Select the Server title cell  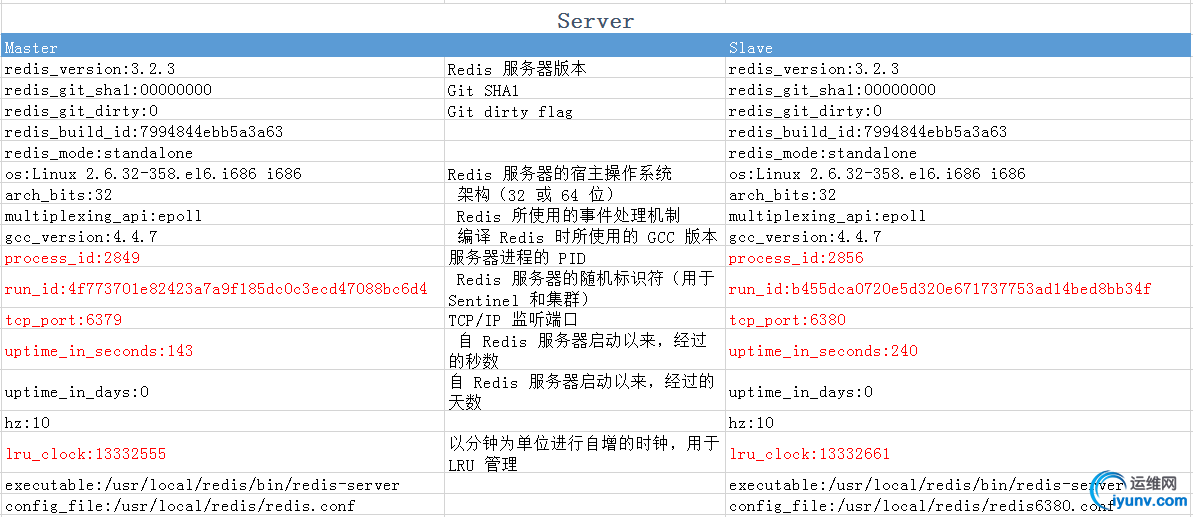point(596,21)
